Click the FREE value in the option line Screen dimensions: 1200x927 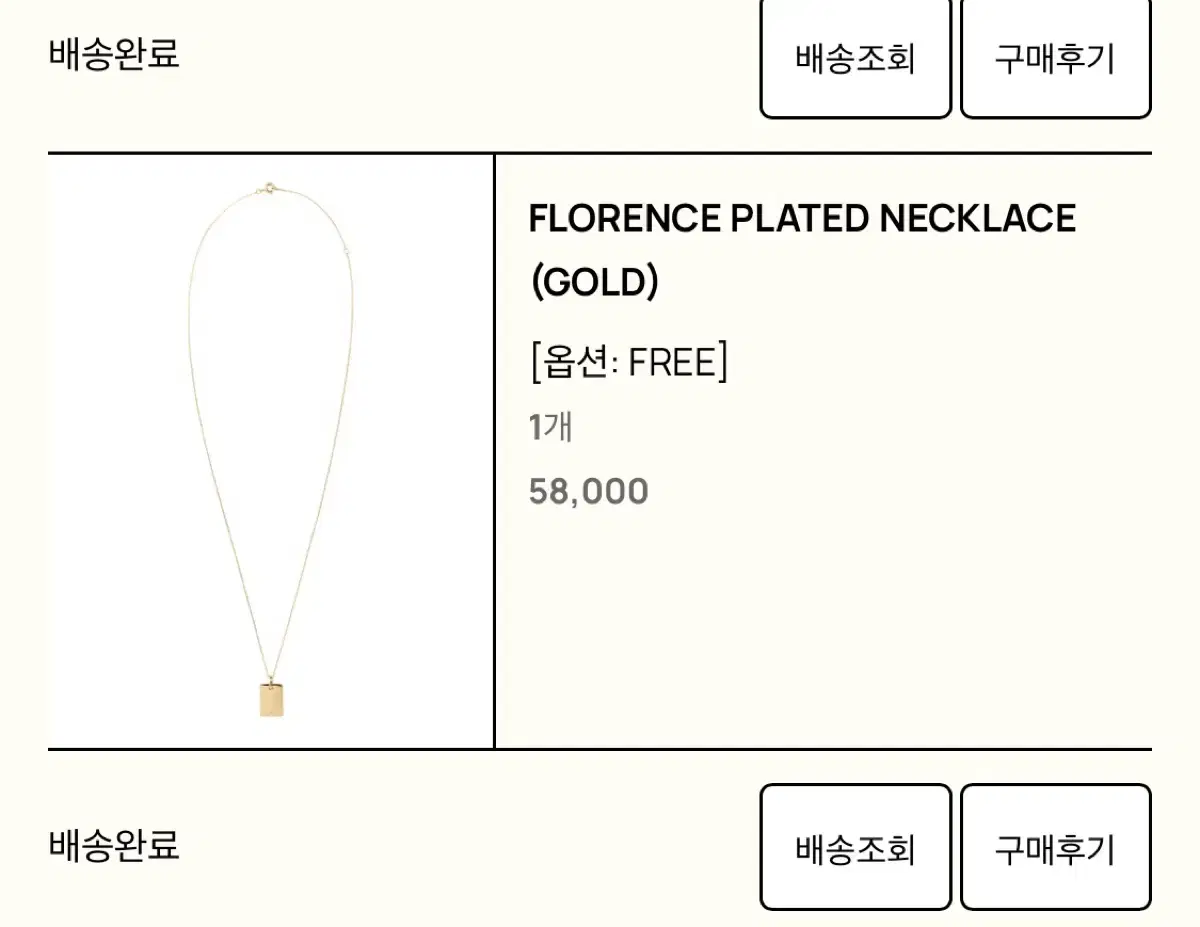tap(670, 362)
